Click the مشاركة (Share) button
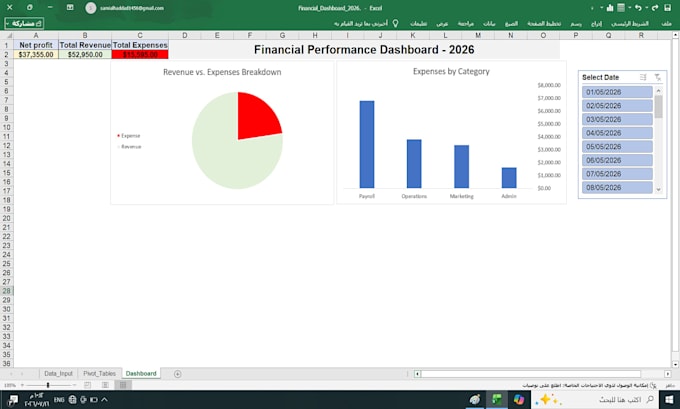680x409 pixels. pos(24,23)
